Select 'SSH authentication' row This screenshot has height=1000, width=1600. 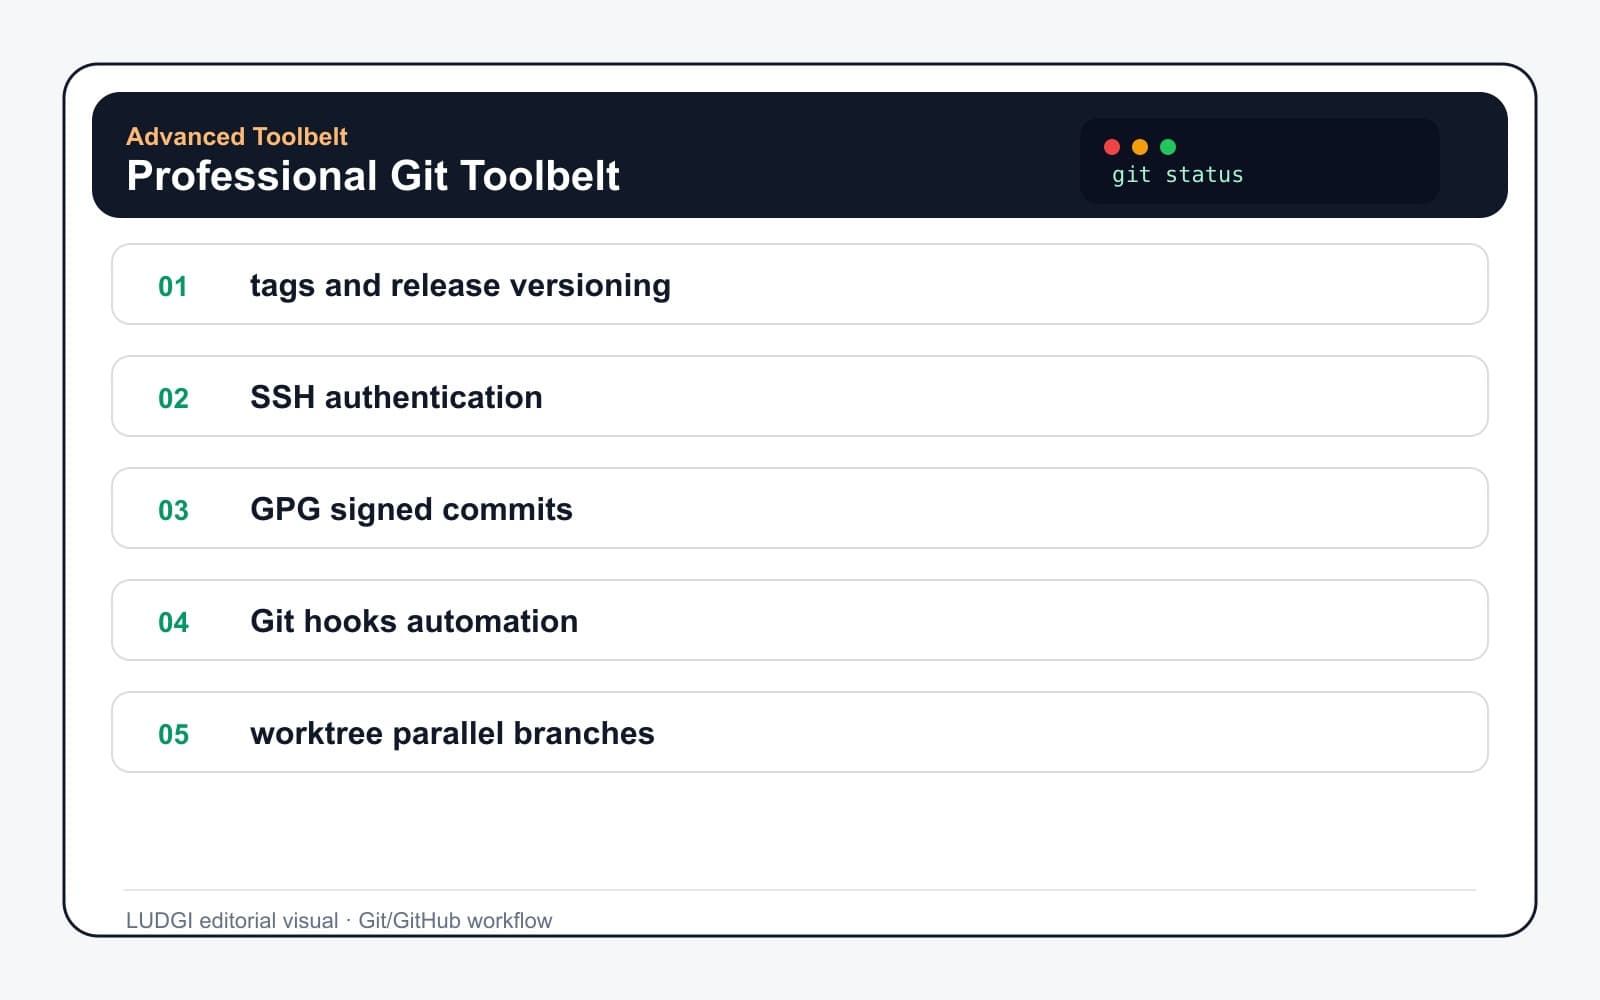pyautogui.click(x=800, y=396)
